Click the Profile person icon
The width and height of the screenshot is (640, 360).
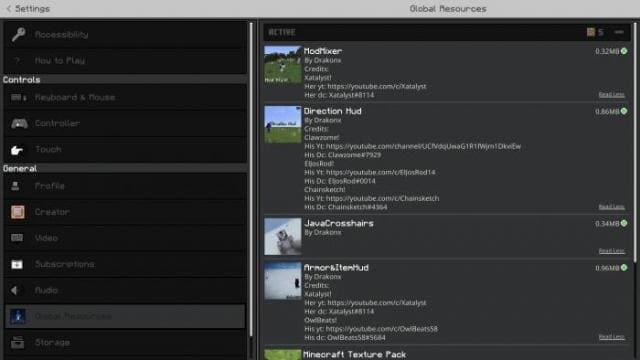click(16, 186)
